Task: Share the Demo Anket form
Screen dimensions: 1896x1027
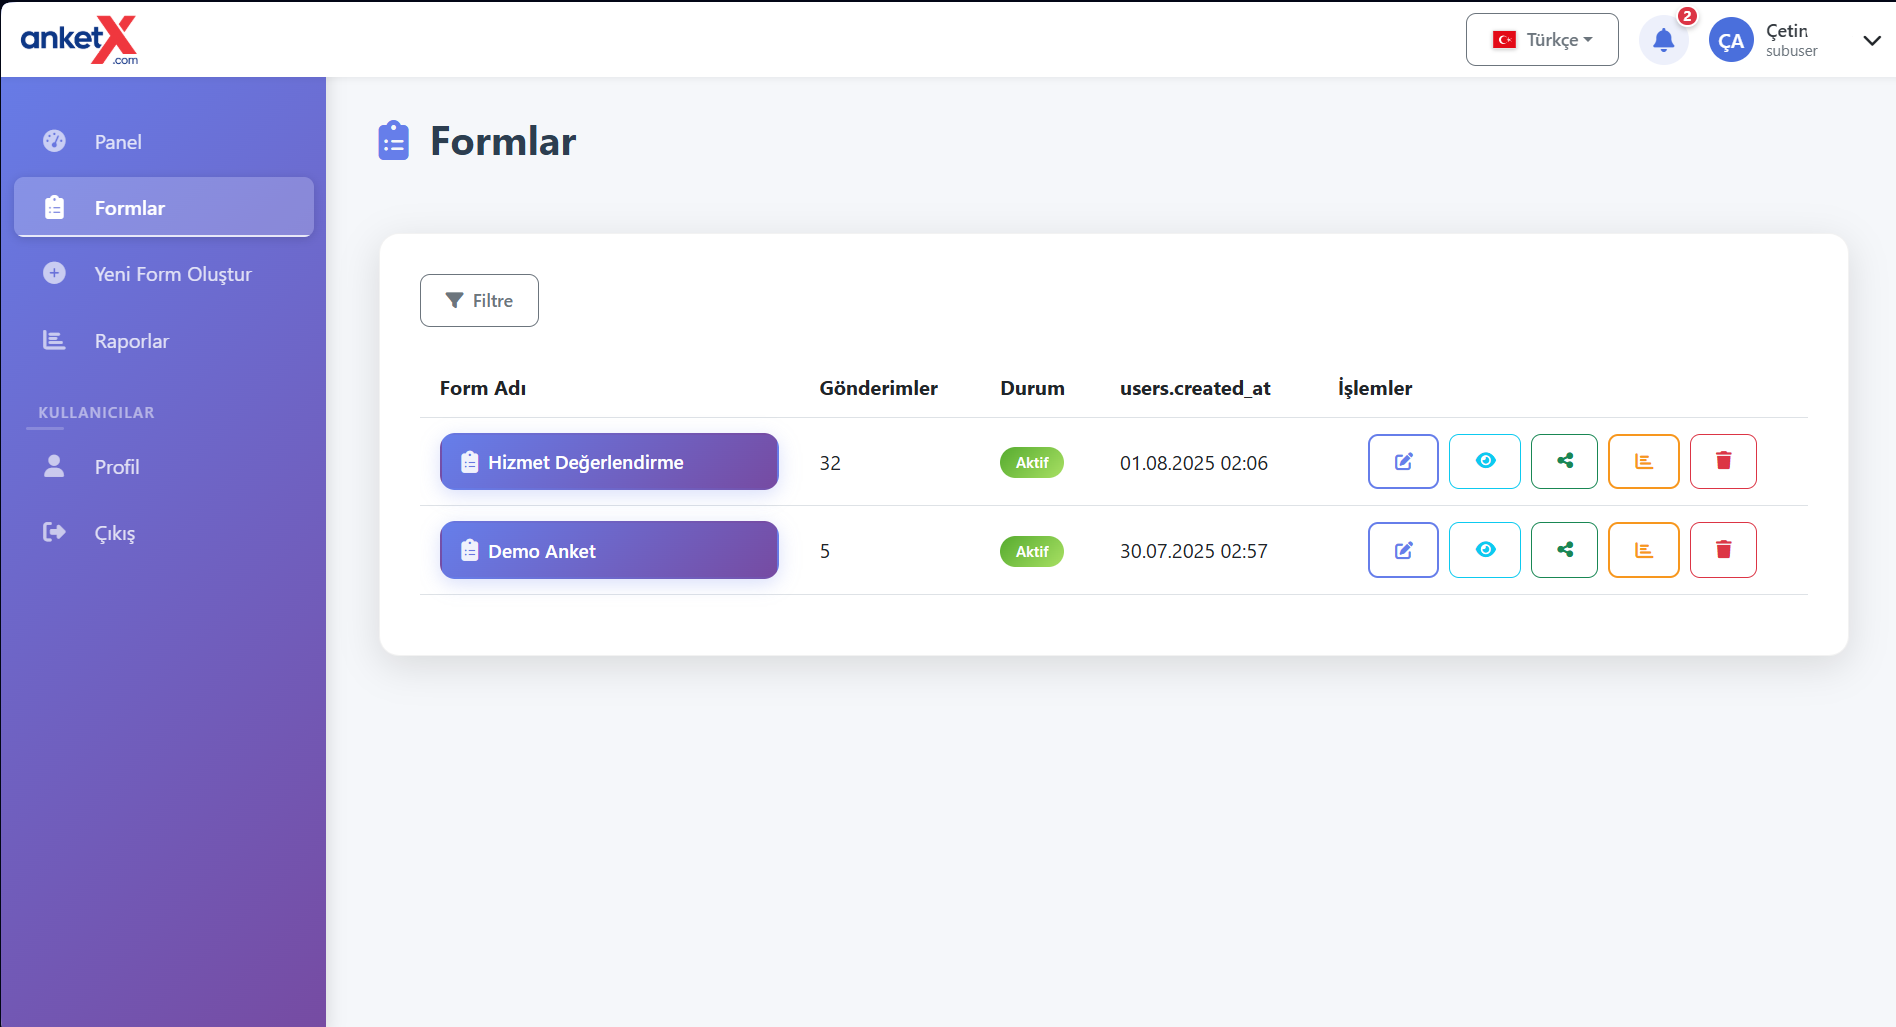Action: 1564,550
